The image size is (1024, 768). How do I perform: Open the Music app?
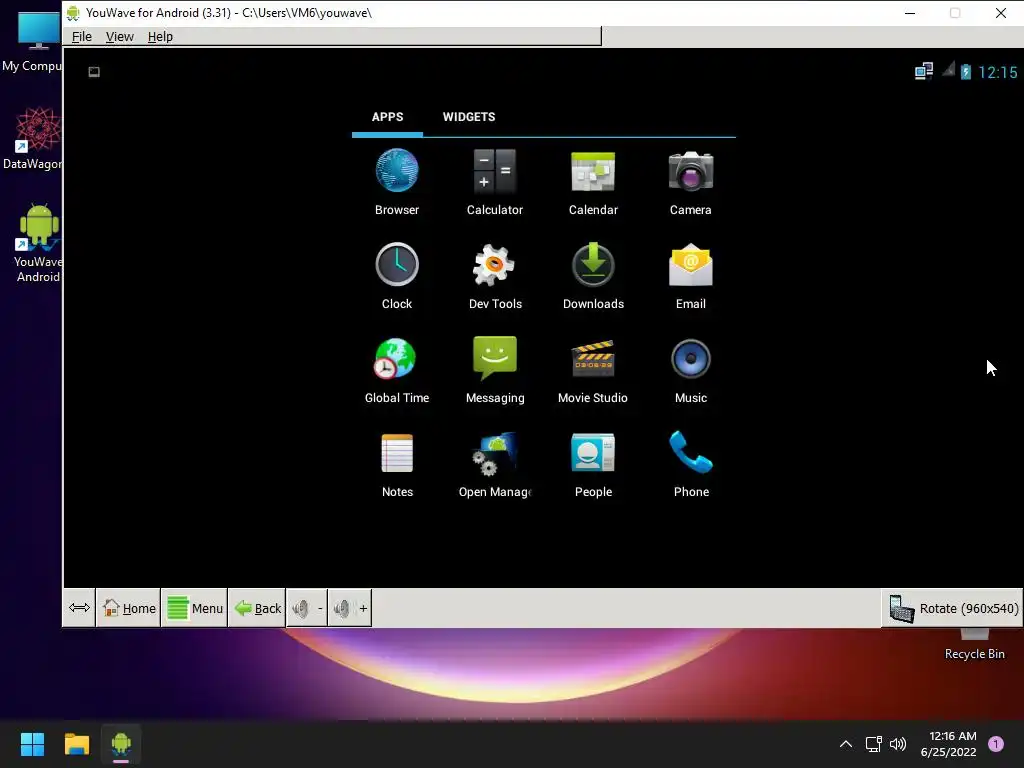click(x=690, y=370)
